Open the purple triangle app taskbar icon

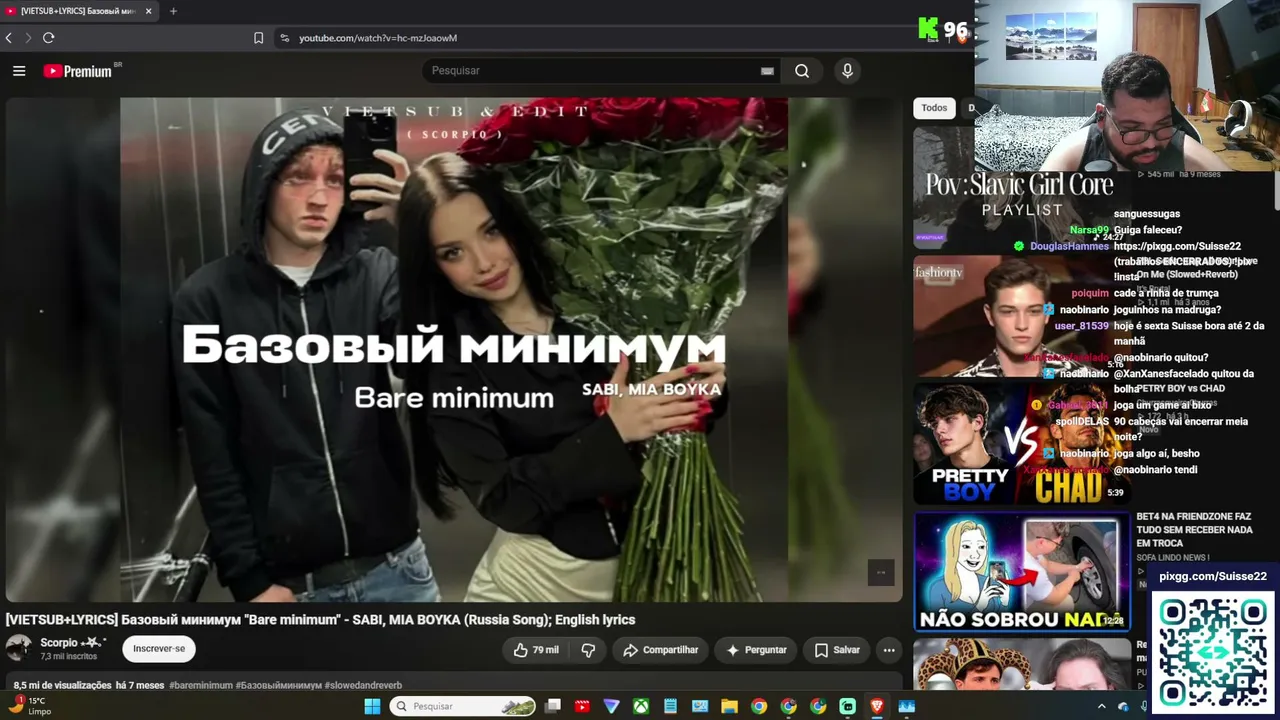point(612,706)
